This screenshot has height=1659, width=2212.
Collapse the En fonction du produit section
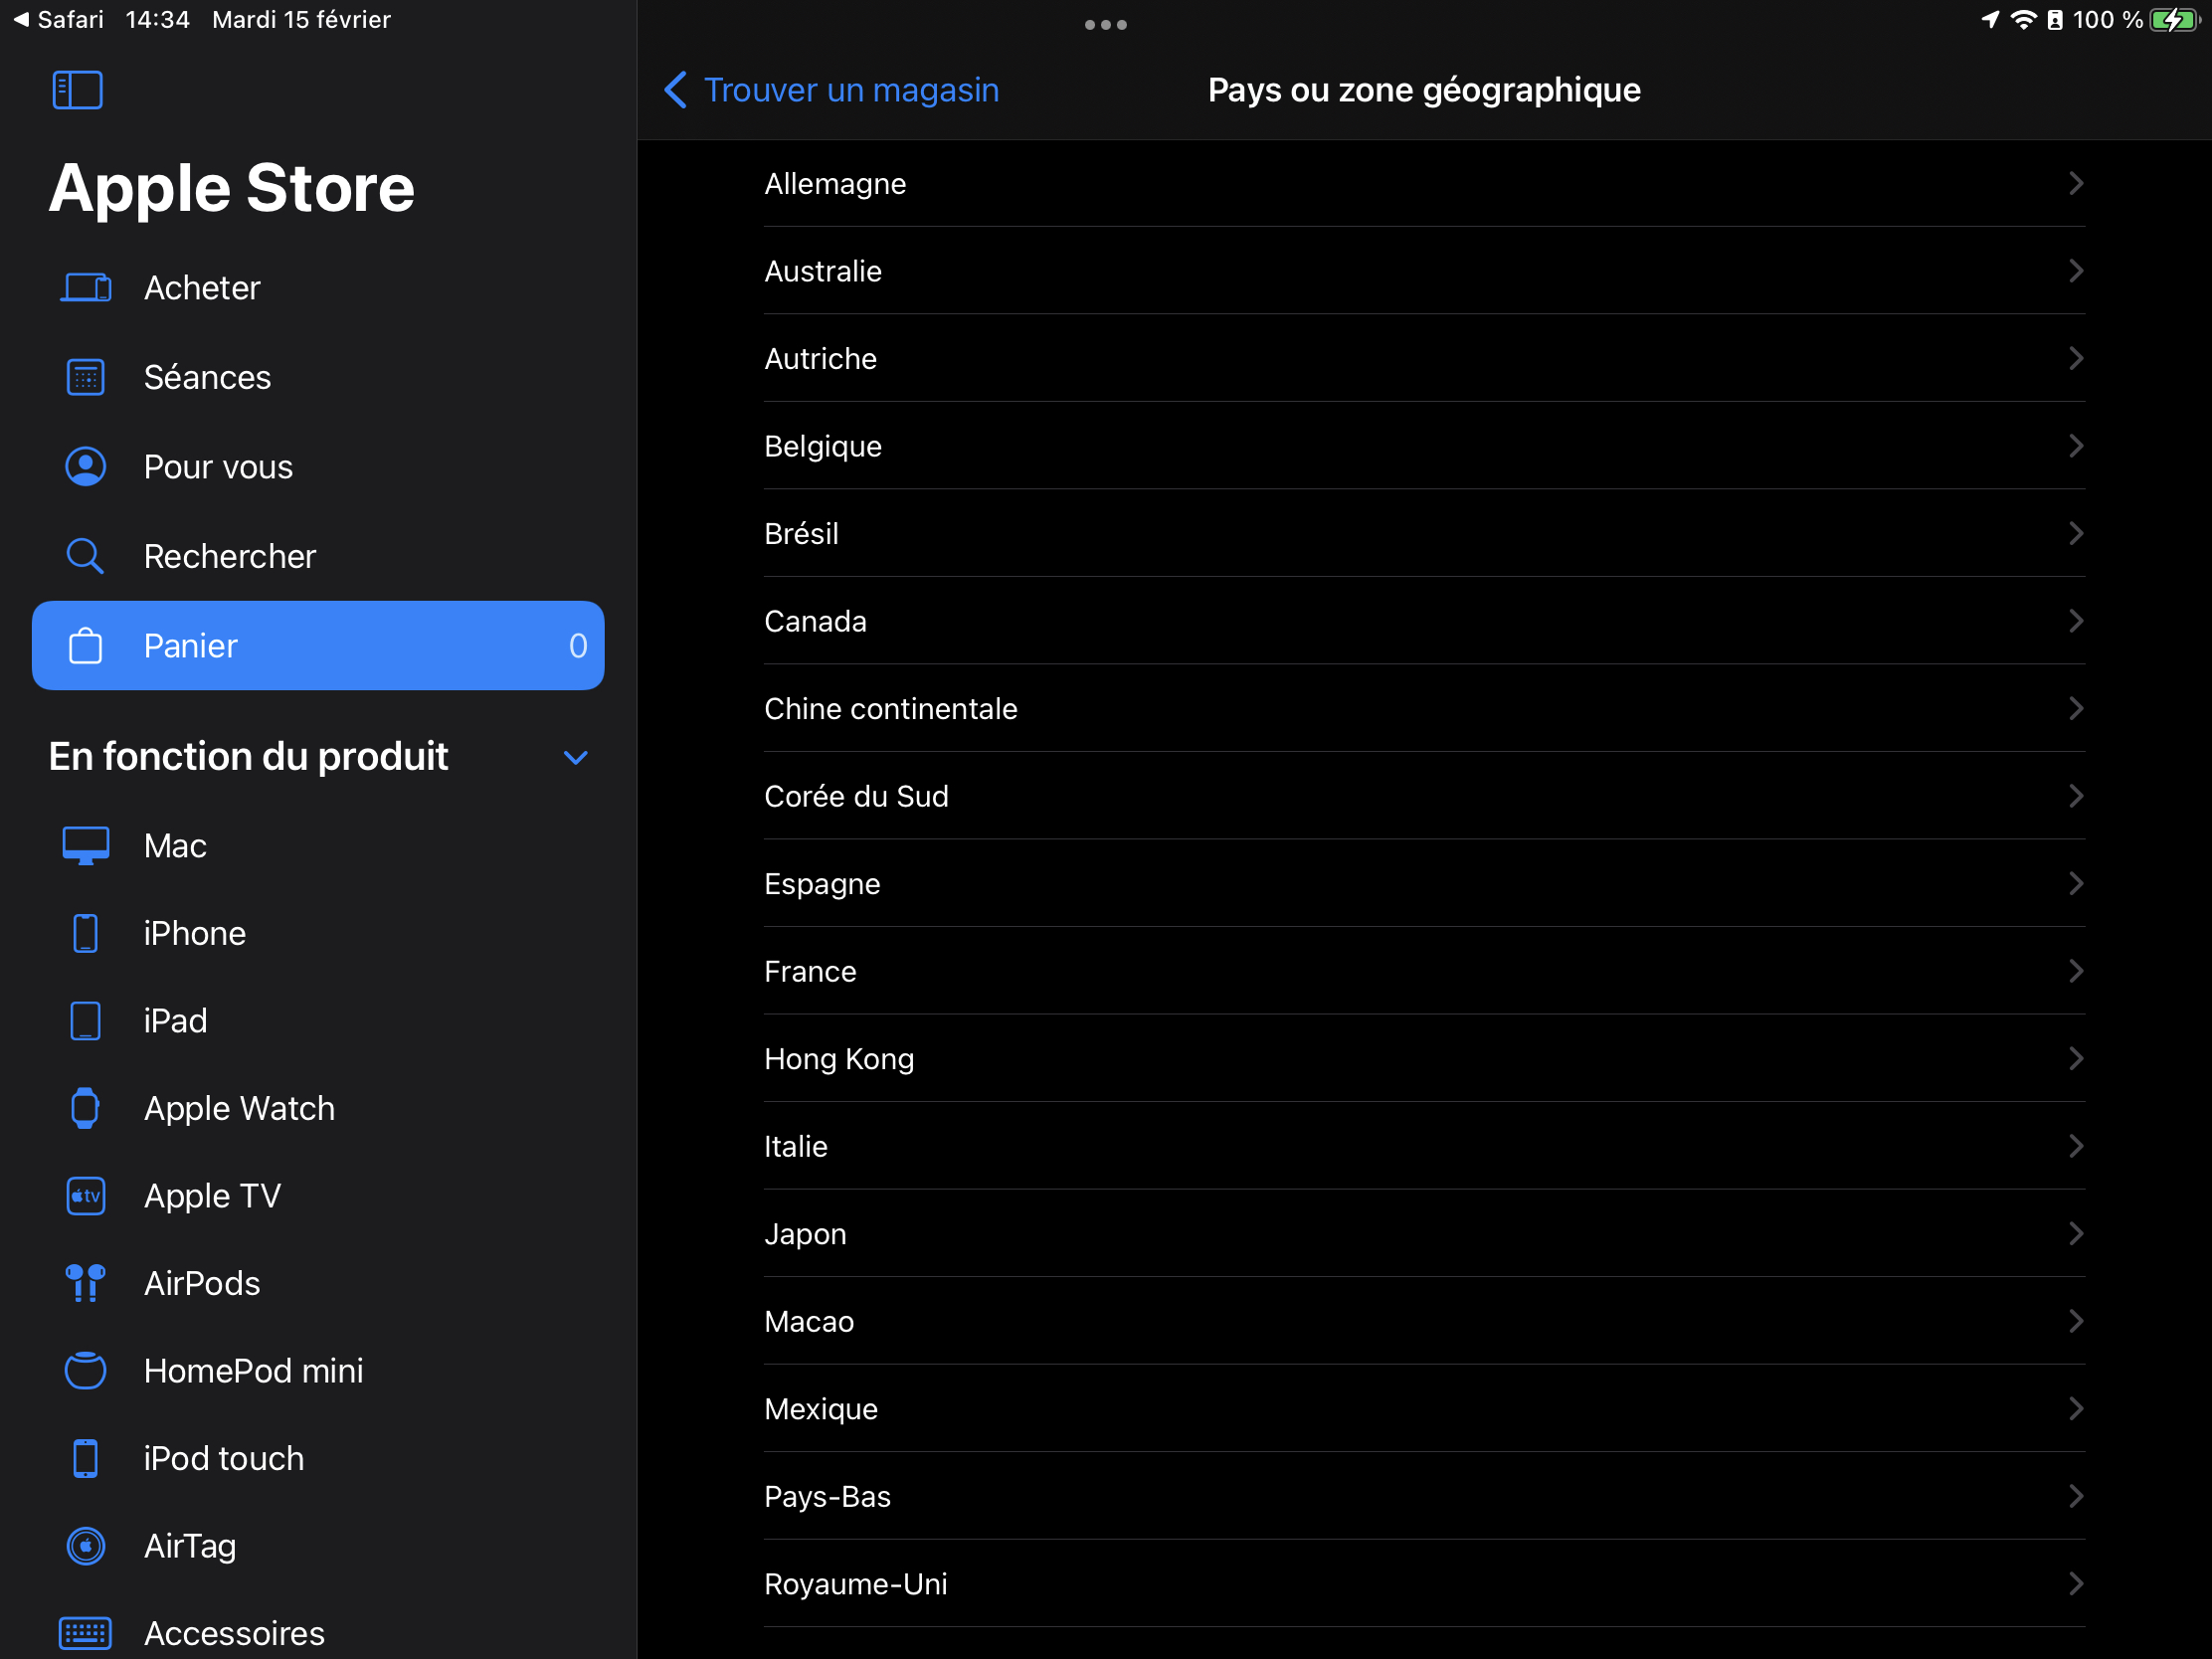[575, 757]
